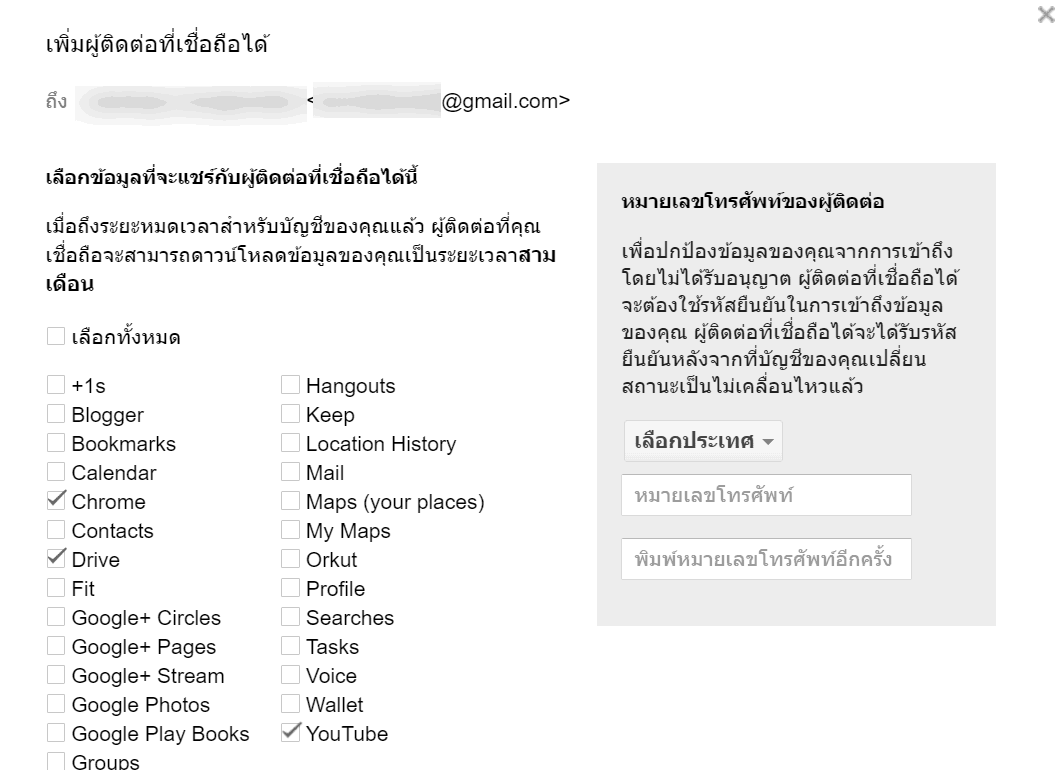
Task: Check the Blogger checkbox
Action: click(56, 414)
